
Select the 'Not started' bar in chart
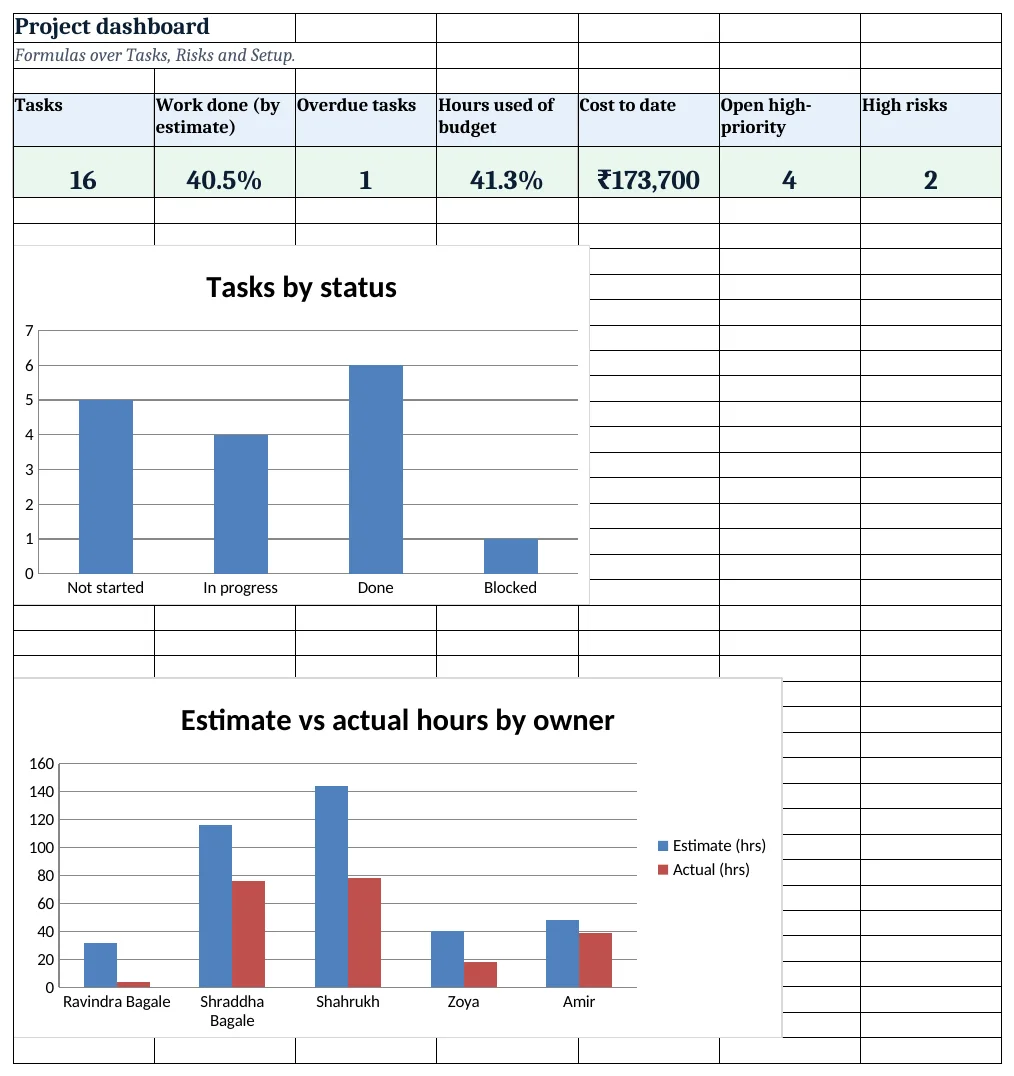pyautogui.click(x=106, y=487)
